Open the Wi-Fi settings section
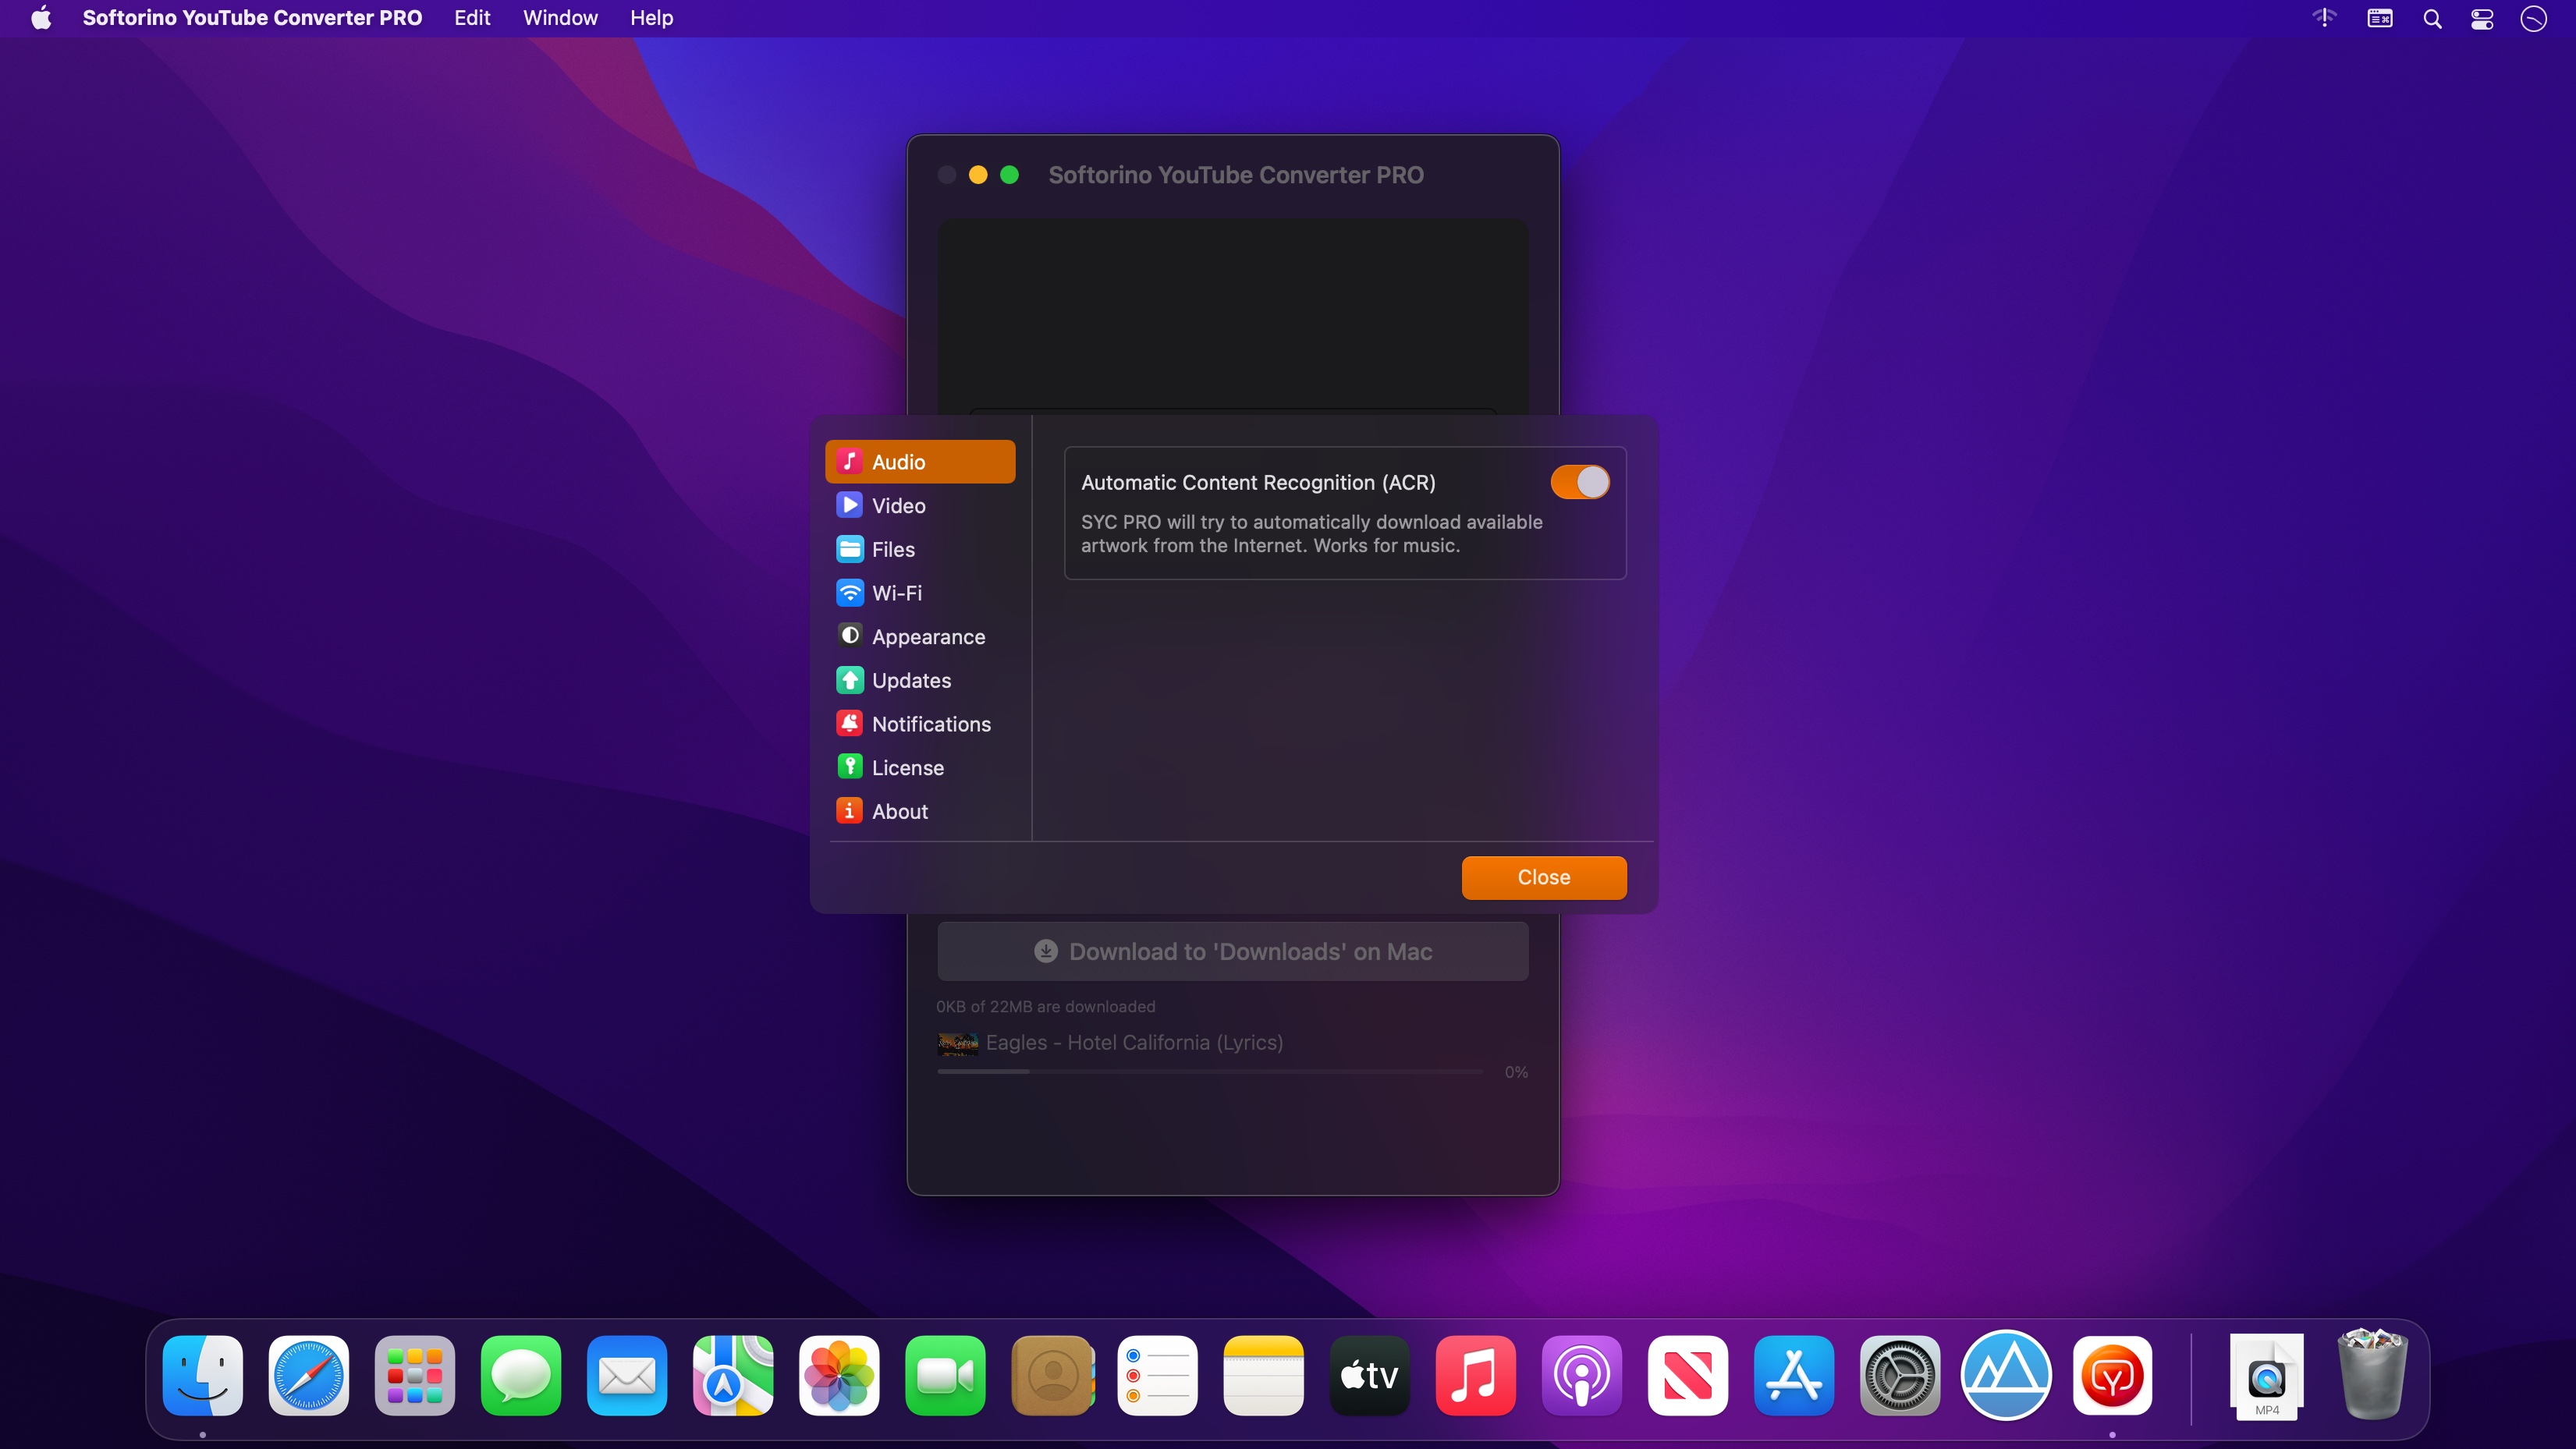The height and width of the screenshot is (1449, 2576). (x=920, y=593)
